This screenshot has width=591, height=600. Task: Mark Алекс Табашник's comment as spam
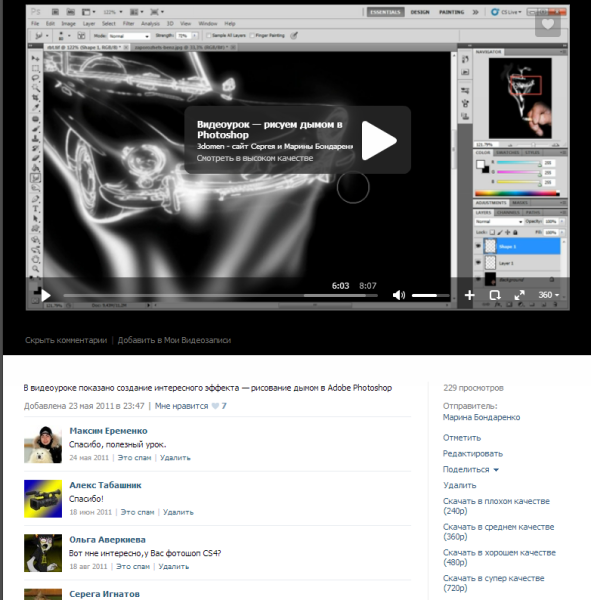137,512
